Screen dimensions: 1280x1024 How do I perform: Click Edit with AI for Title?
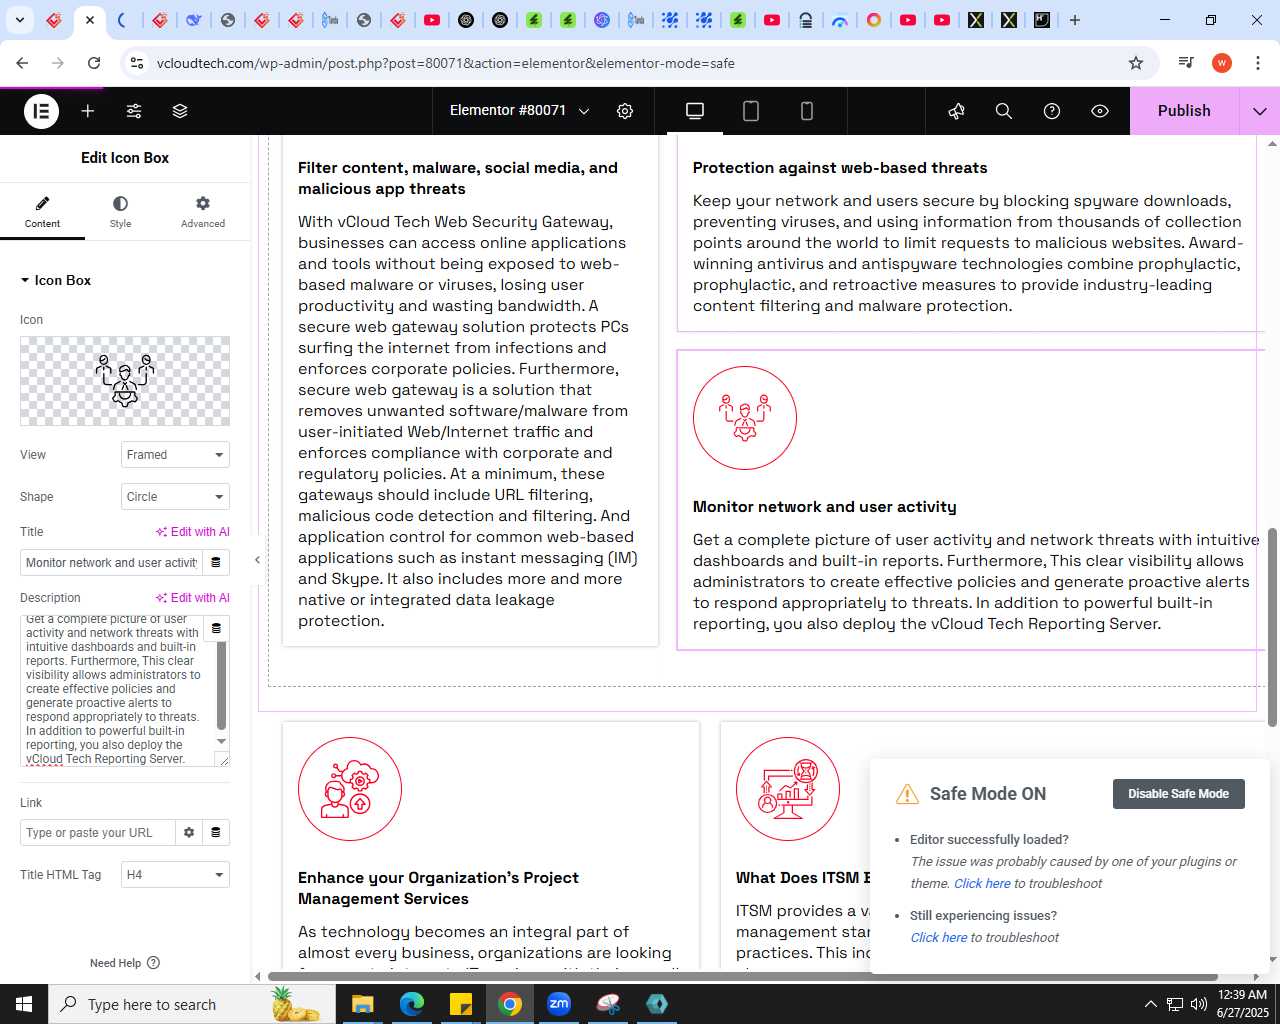tap(193, 532)
